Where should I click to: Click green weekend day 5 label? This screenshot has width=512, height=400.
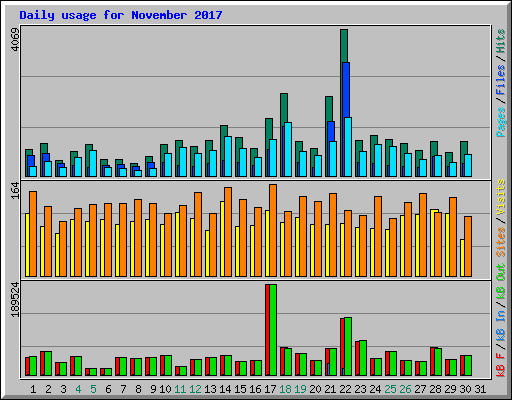point(93,389)
